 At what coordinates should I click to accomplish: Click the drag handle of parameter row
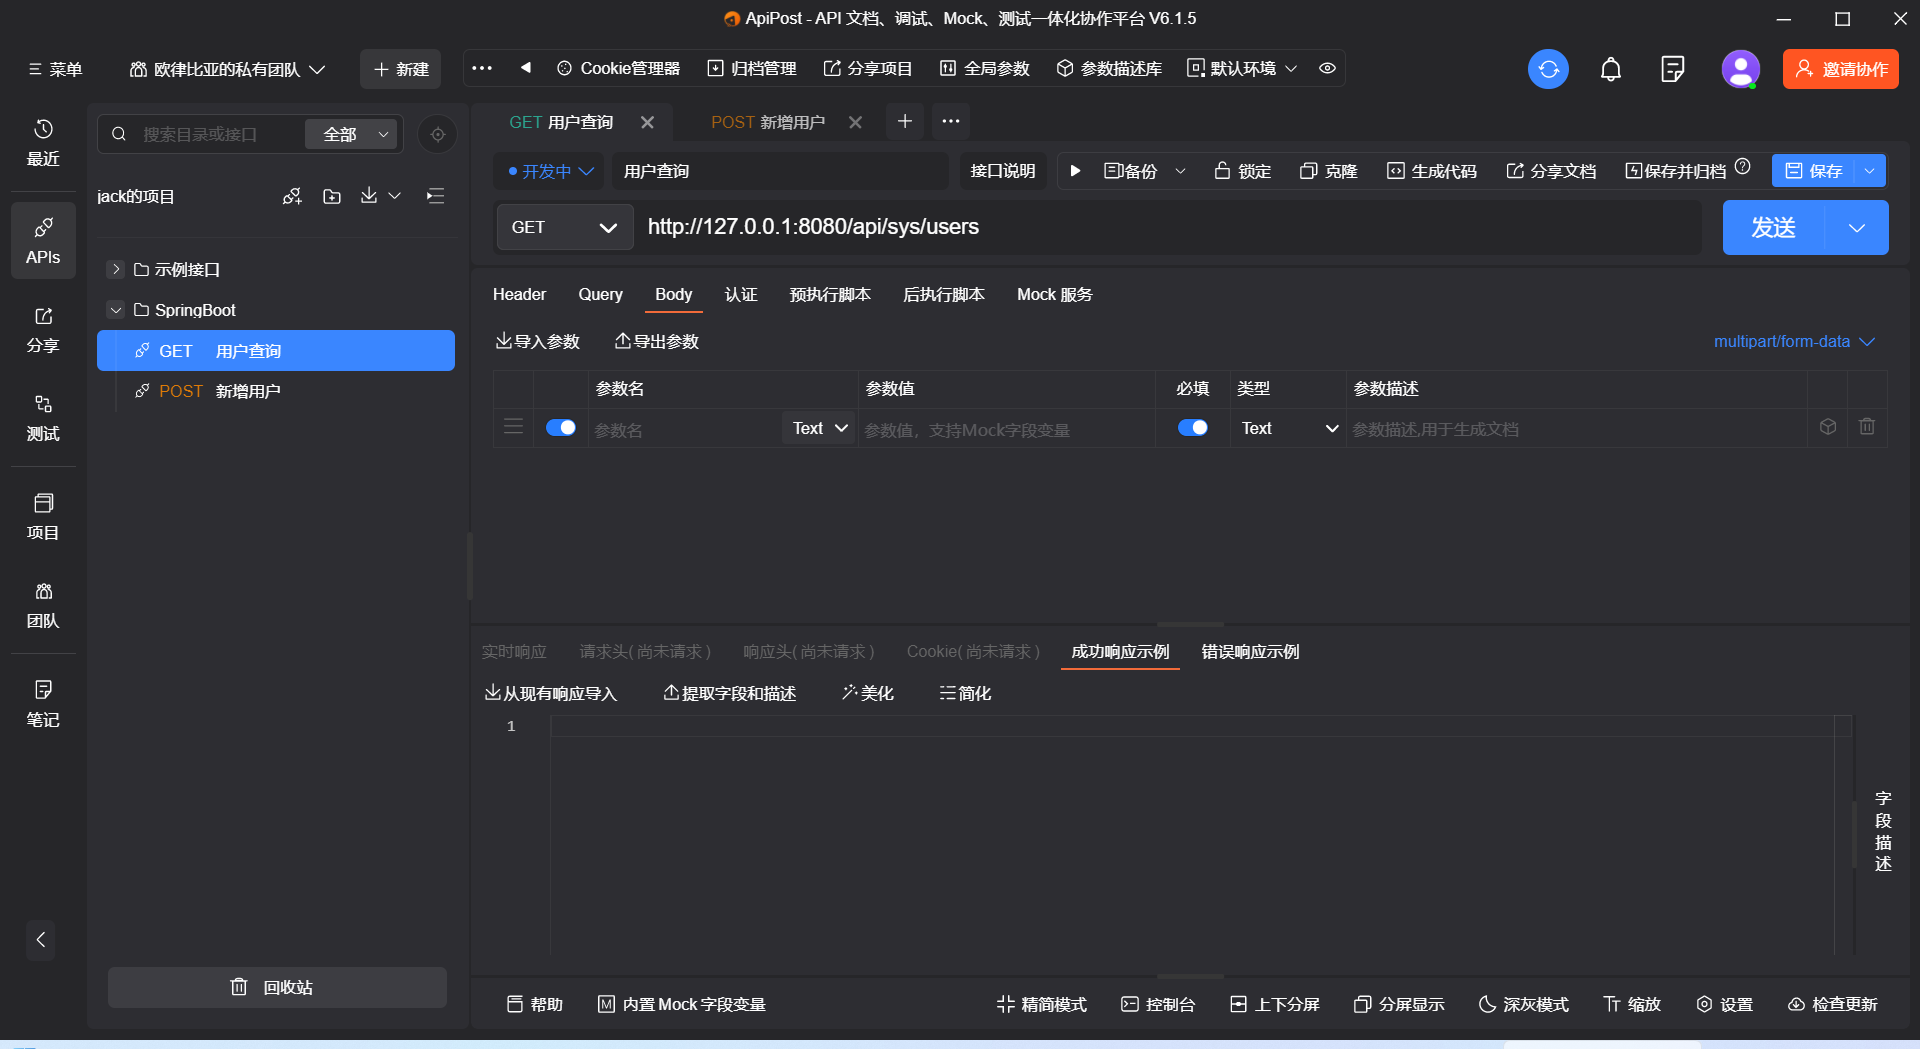(513, 427)
